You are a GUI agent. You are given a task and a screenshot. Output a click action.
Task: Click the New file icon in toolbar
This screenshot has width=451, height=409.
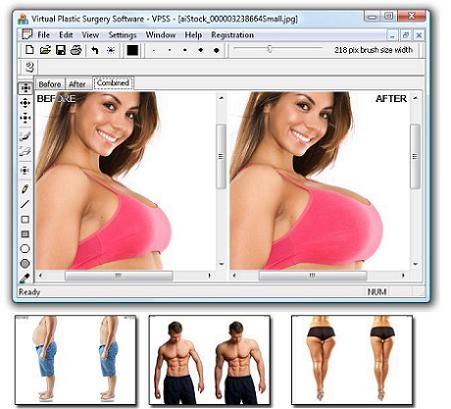(x=30, y=50)
